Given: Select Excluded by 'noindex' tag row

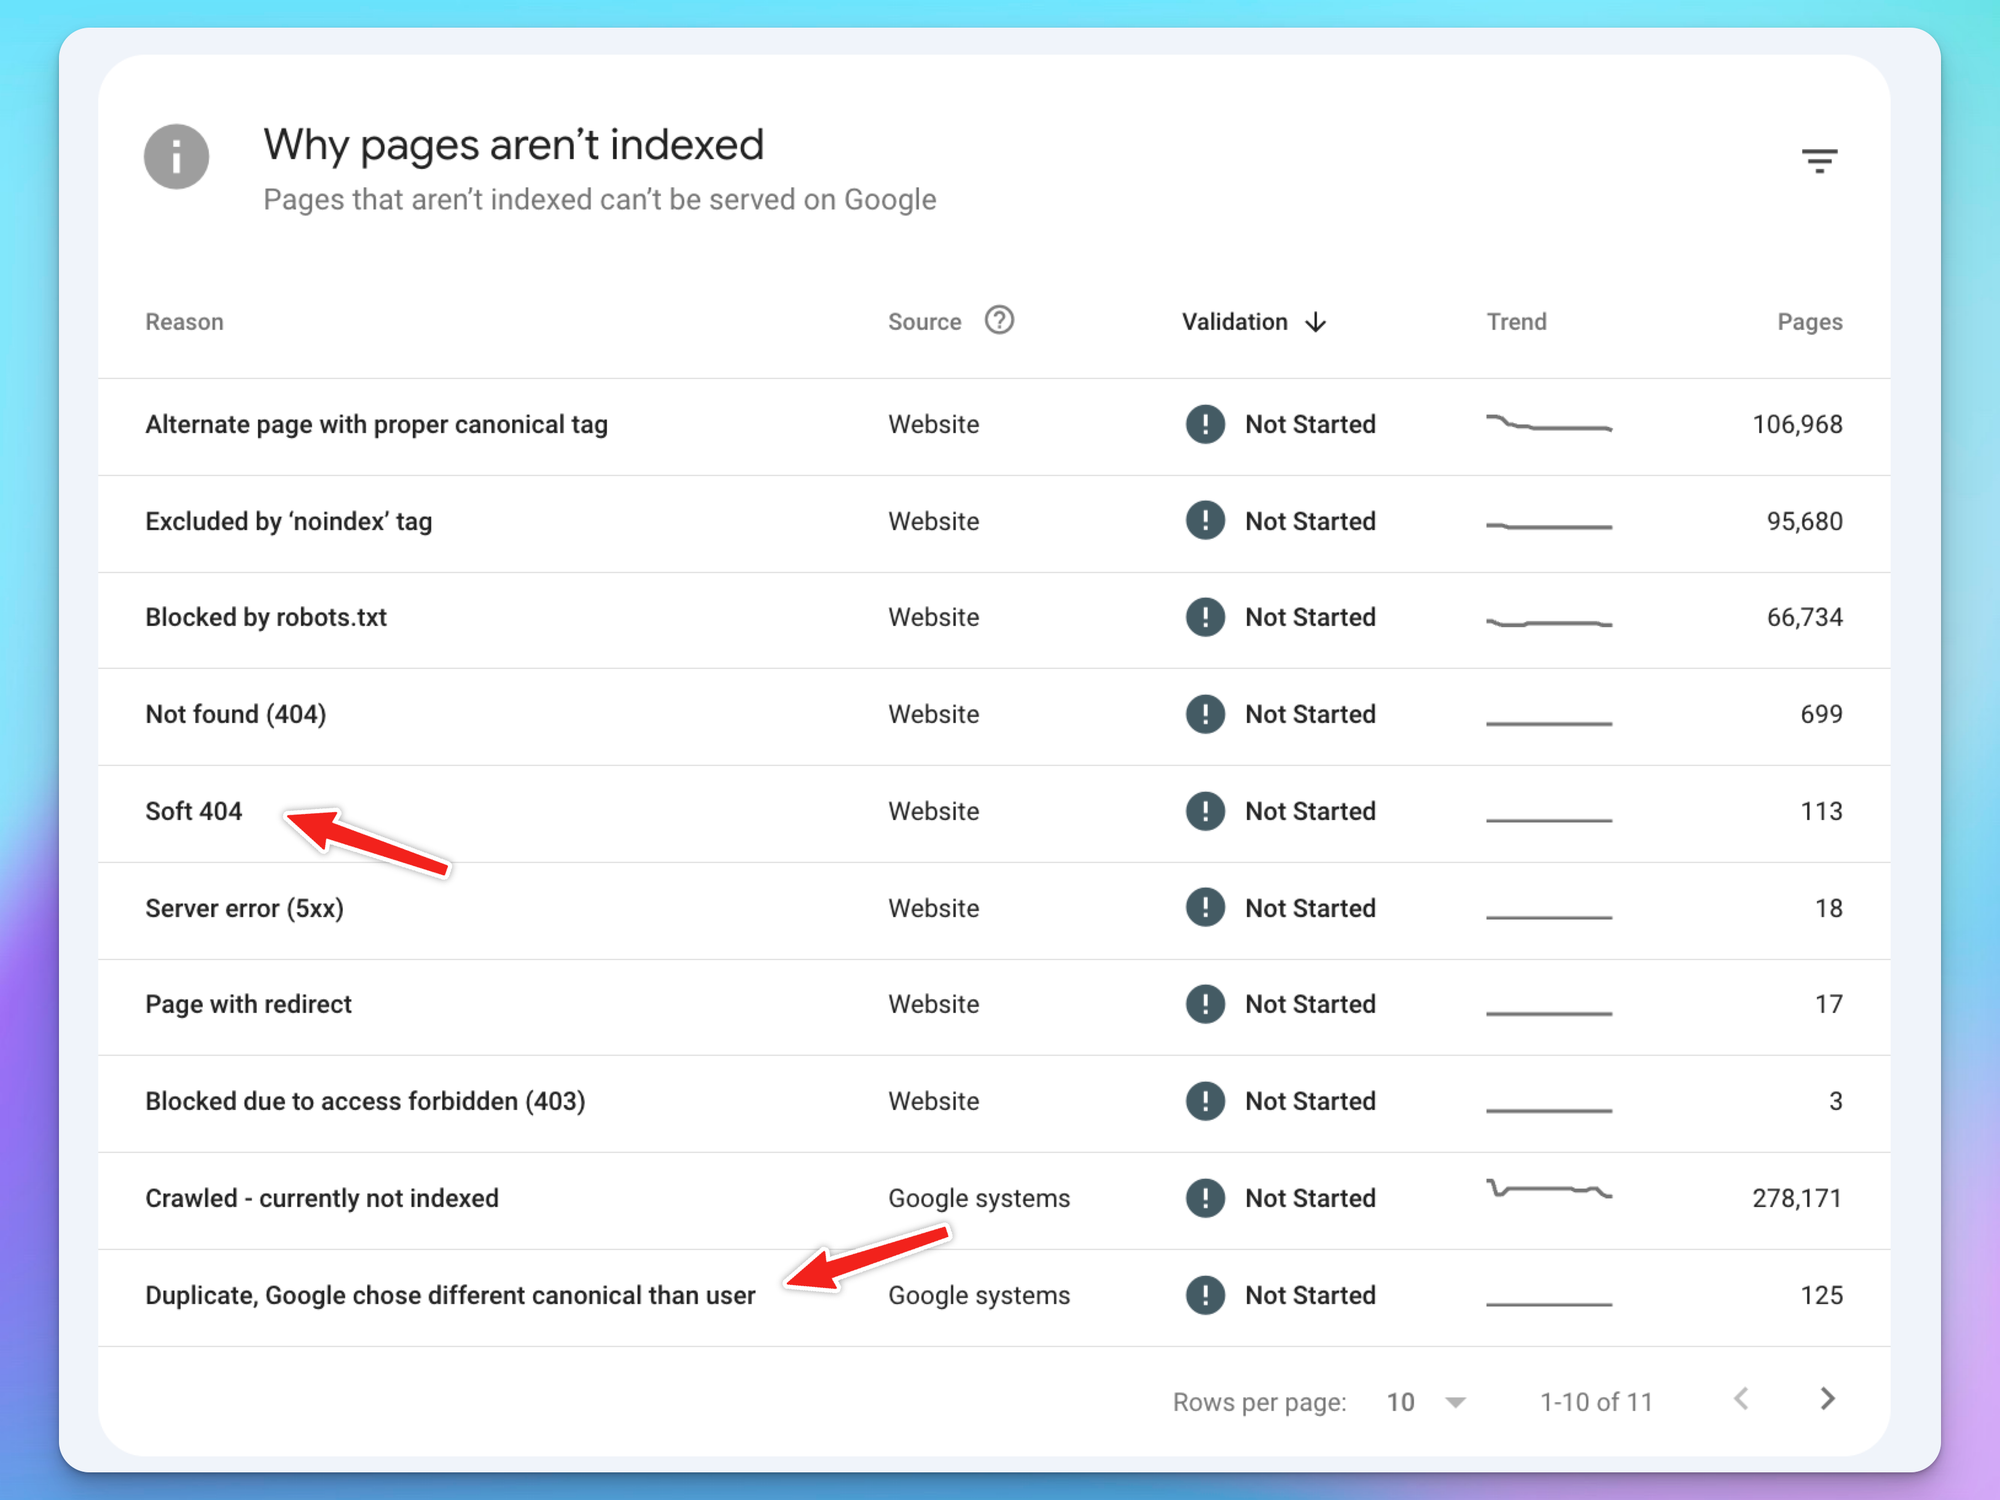Looking at the screenshot, I should (288, 521).
